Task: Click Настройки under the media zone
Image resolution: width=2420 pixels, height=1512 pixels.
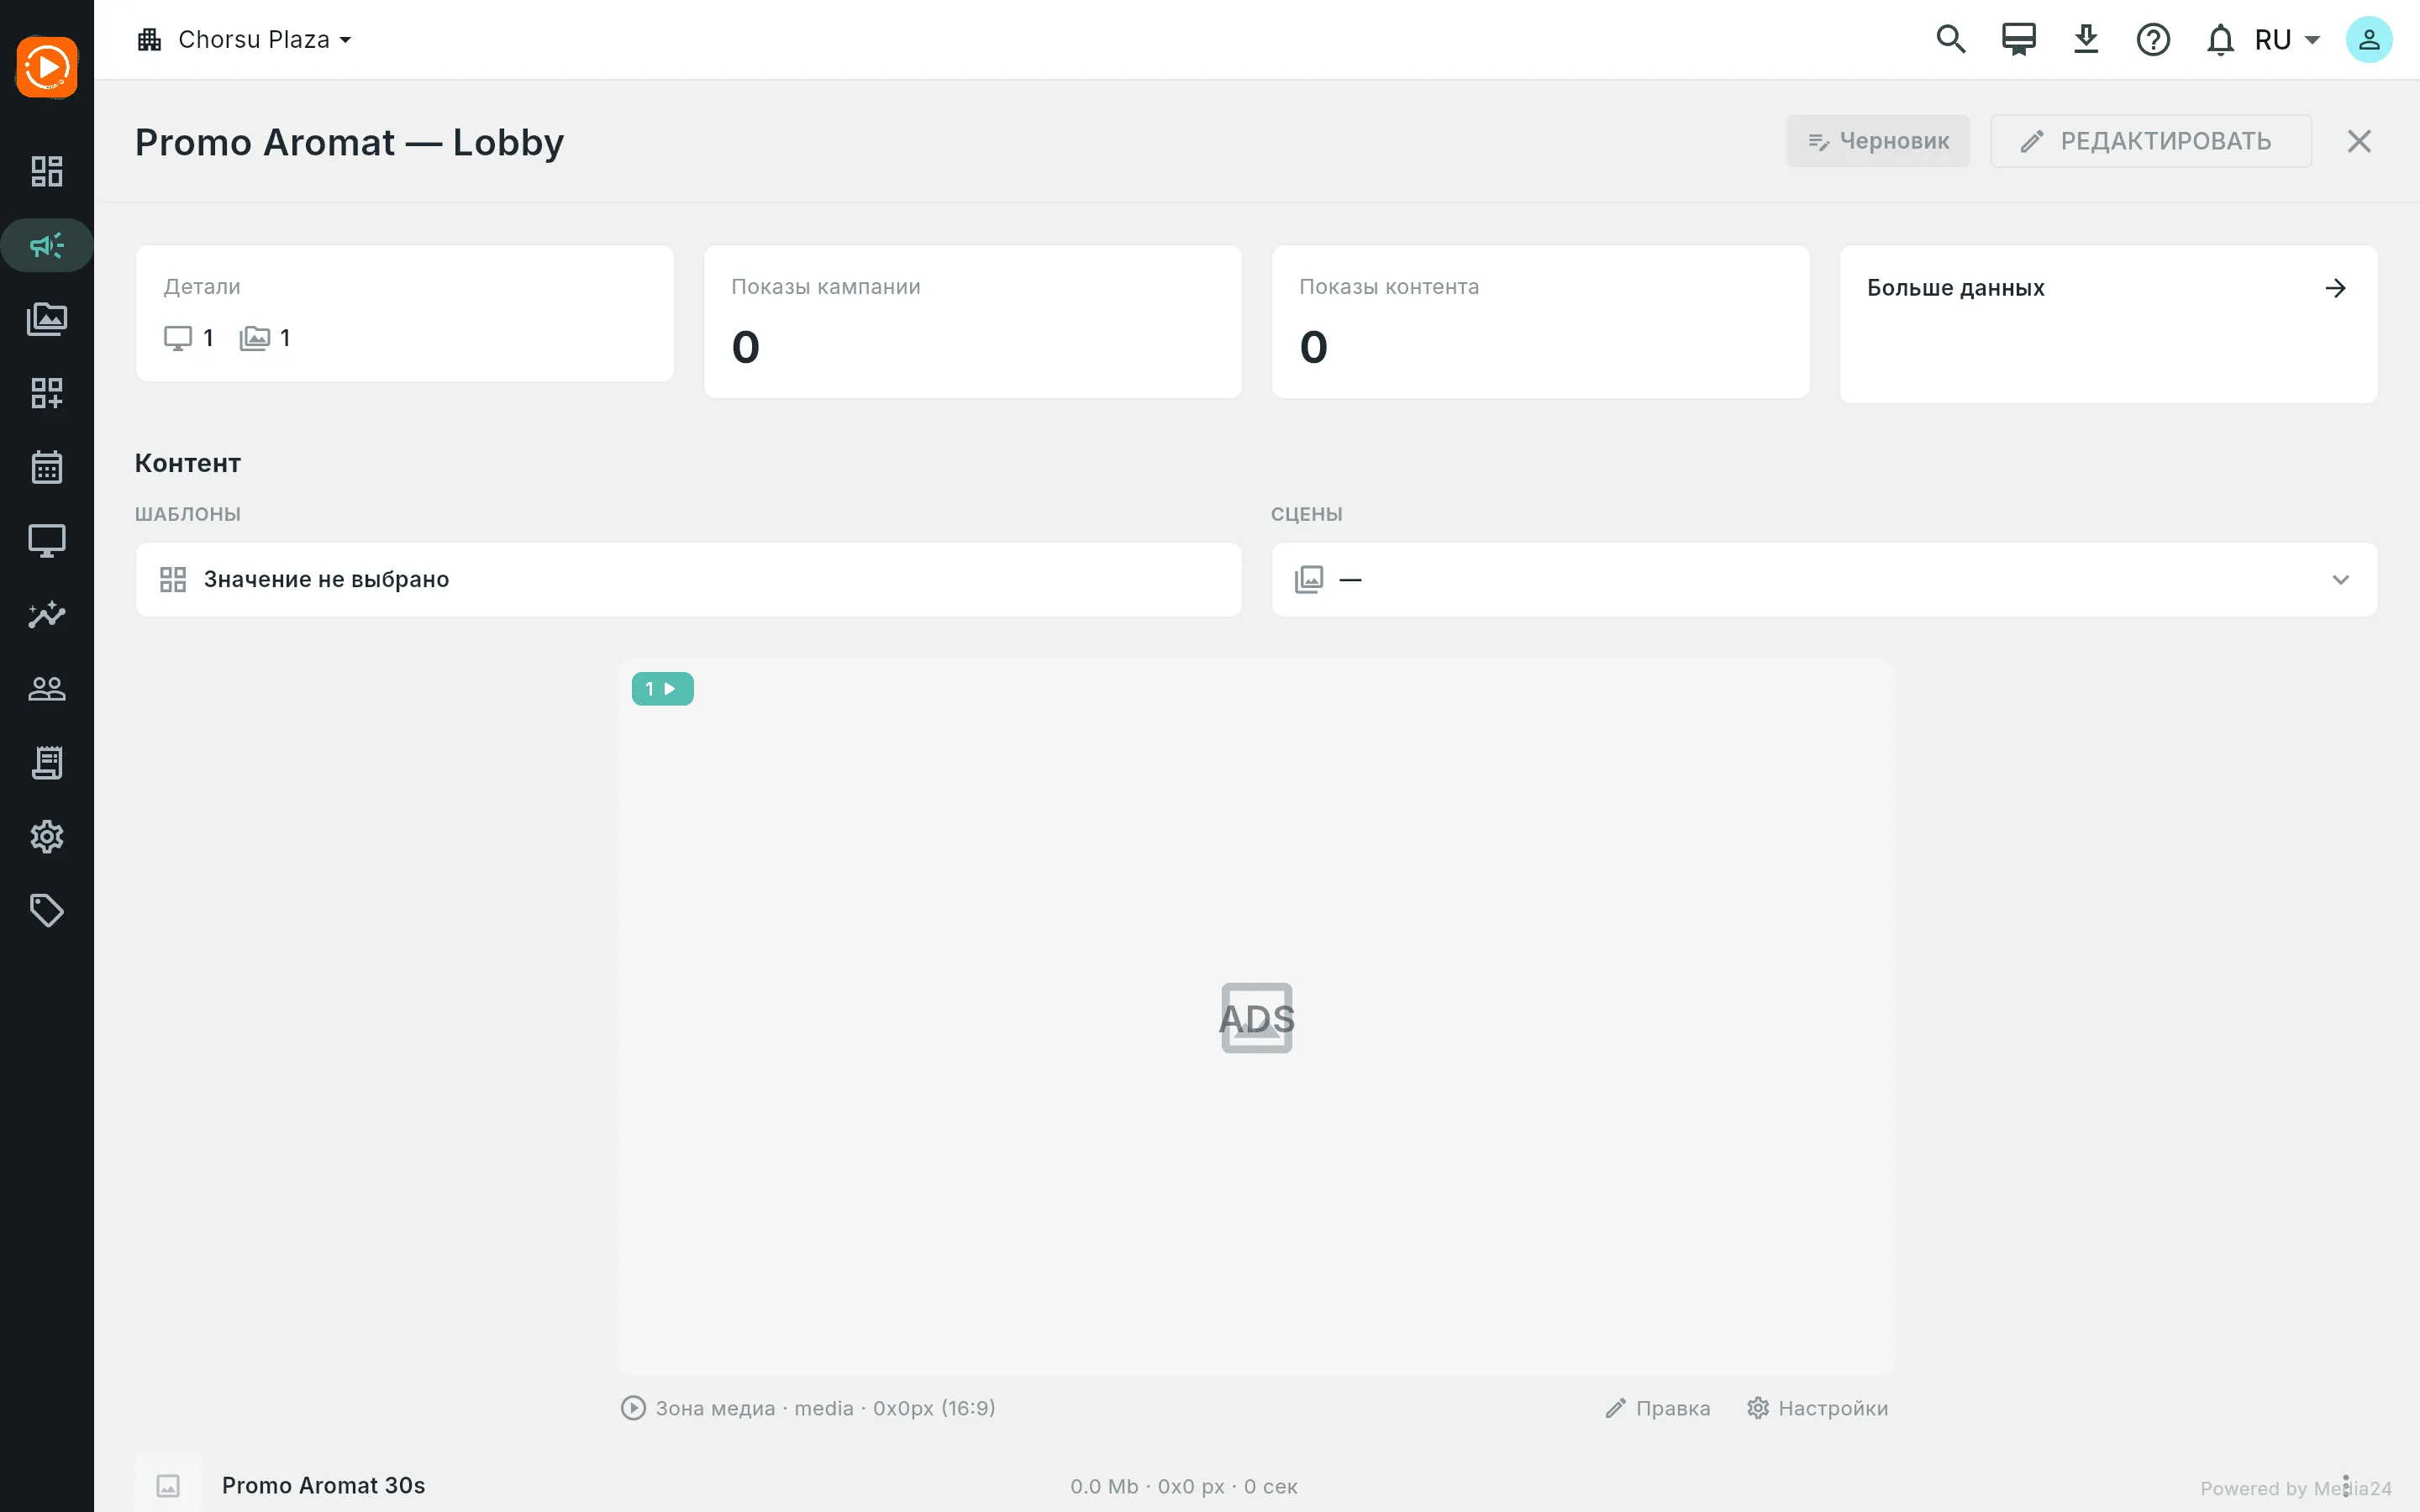Action: [1817, 1408]
